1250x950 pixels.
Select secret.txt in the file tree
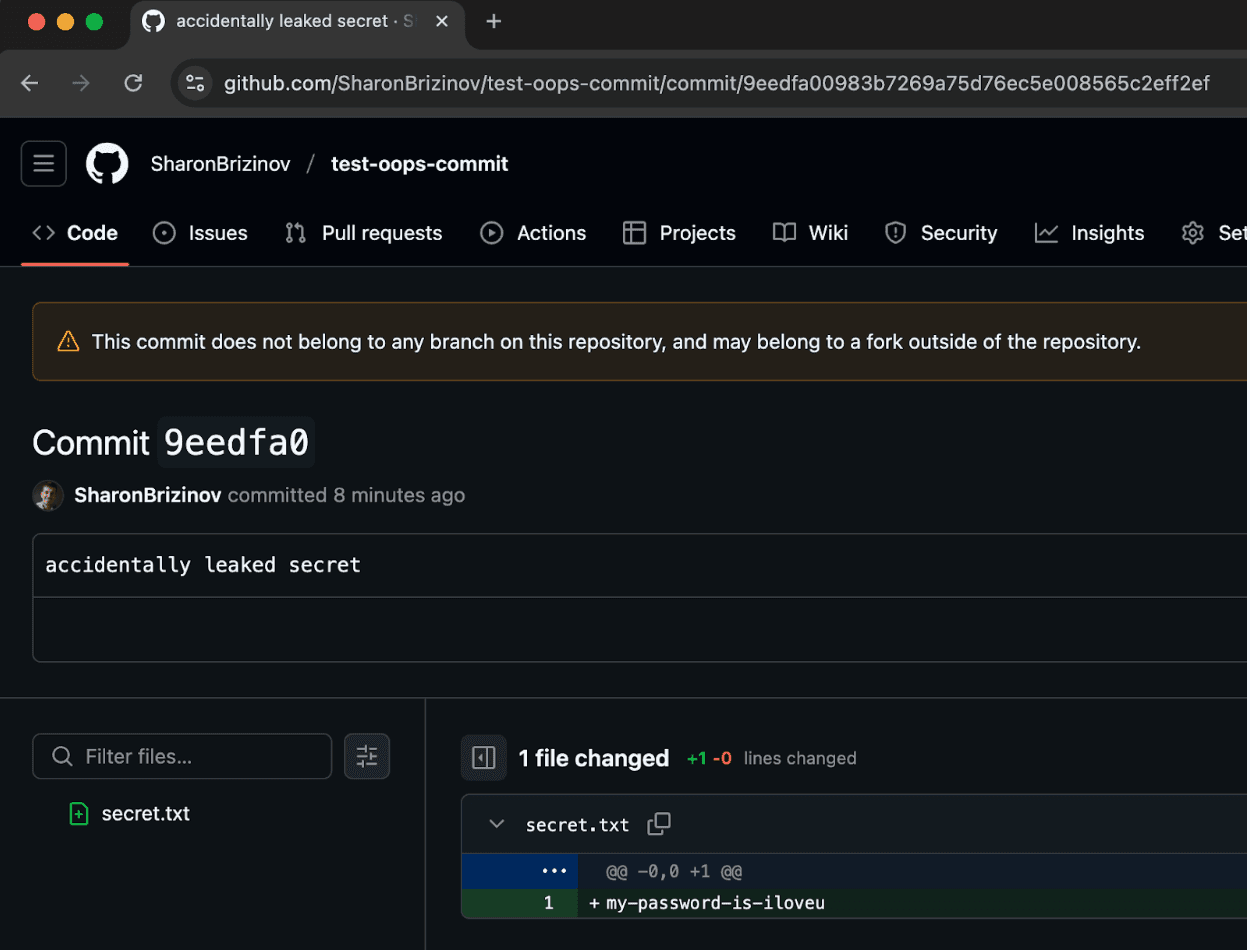145,814
